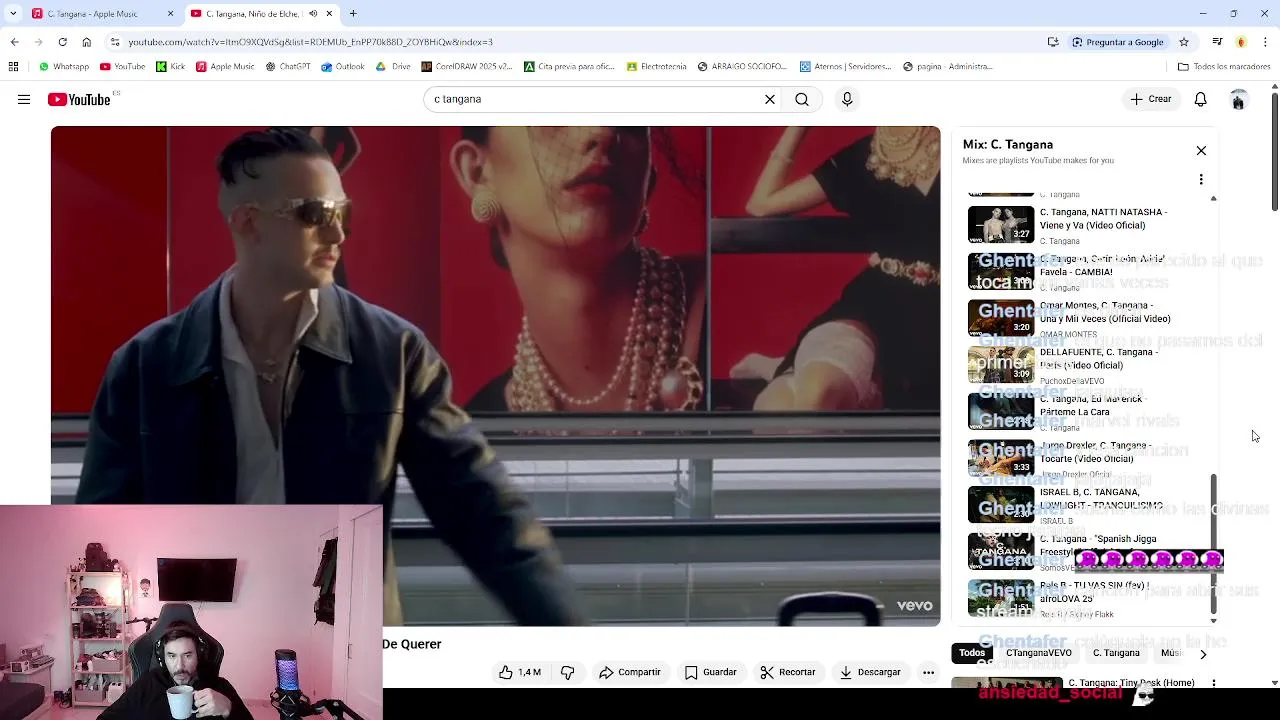
Task: Like the video (1,4 M)
Action: 520,672
